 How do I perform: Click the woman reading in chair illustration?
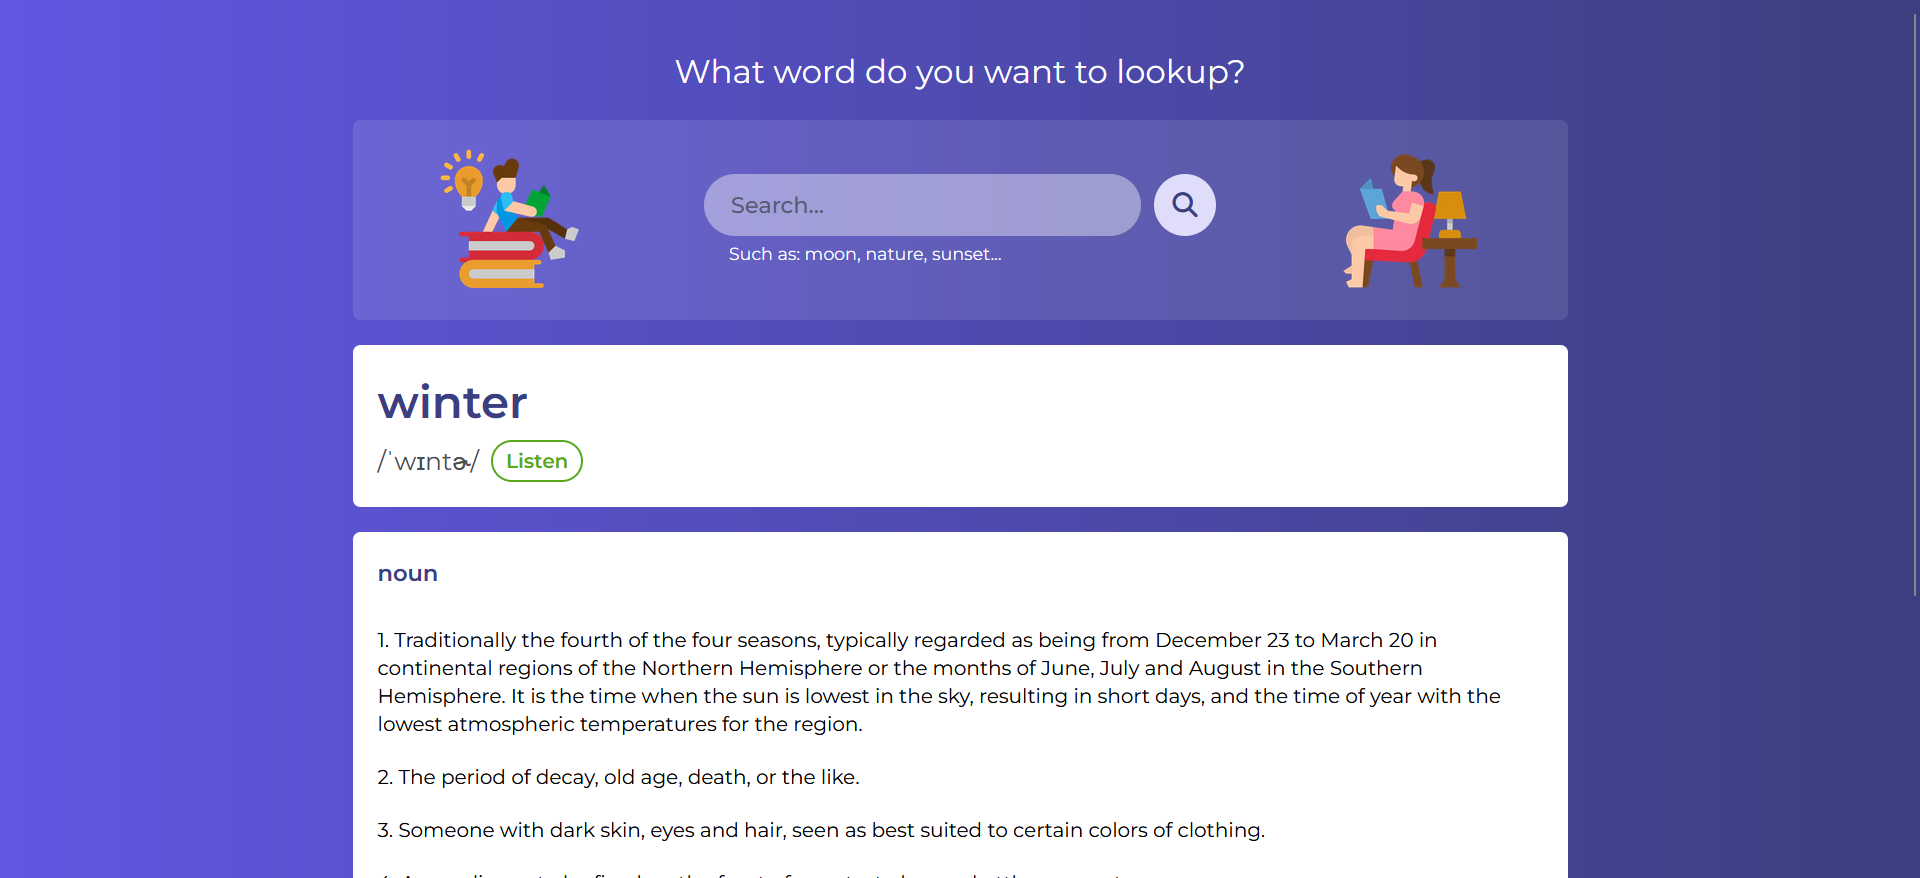(1409, 221)
